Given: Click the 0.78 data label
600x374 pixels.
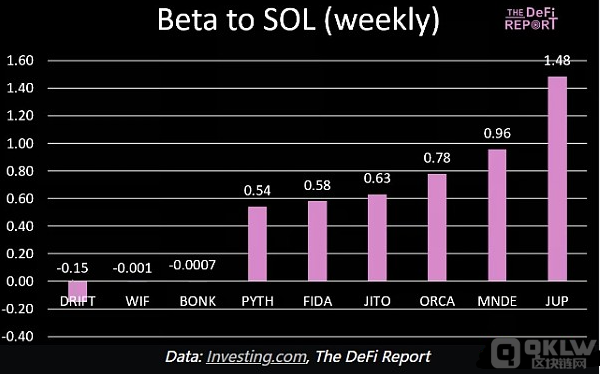Looking at the screenshot, I should pos(437,158).
